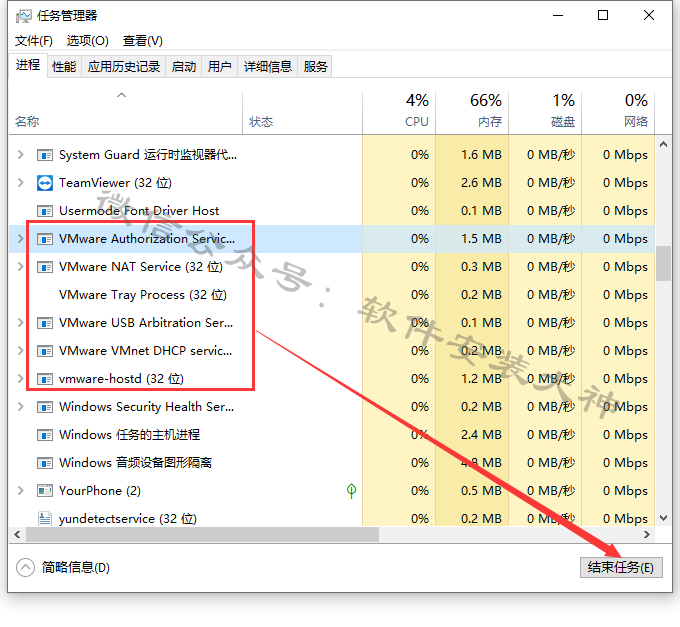Click the YourPhone app icon
Viewport: 680px width, 627px height.
pos(45,491)
